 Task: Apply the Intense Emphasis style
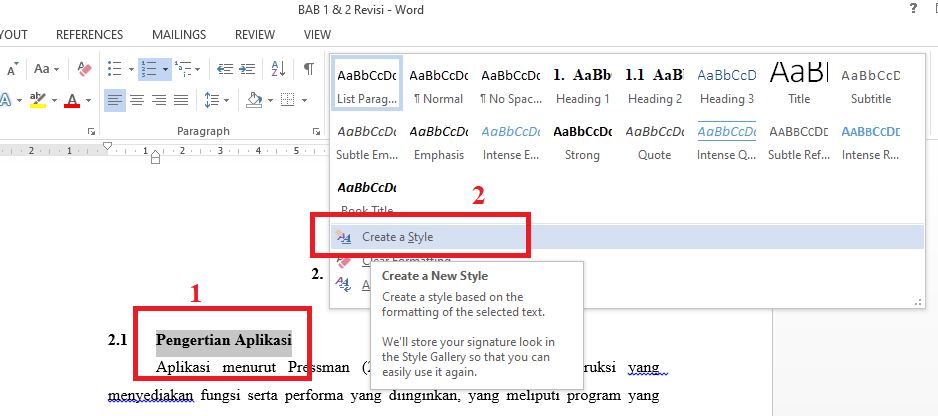(x=511, y=141)
